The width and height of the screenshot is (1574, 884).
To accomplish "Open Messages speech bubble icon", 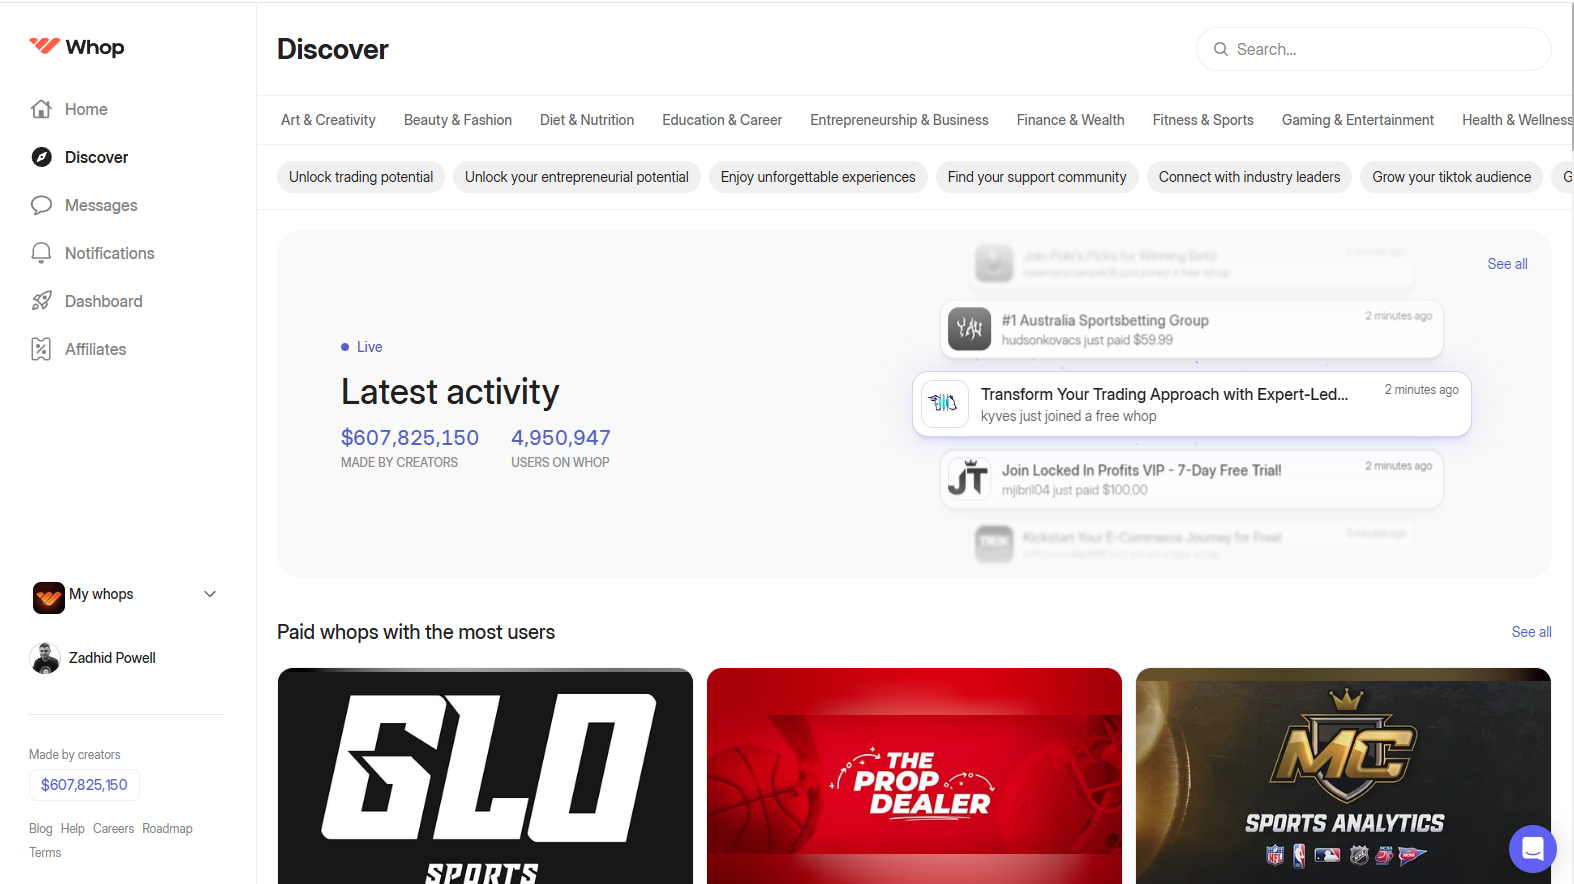I will [x=41, y=205].
